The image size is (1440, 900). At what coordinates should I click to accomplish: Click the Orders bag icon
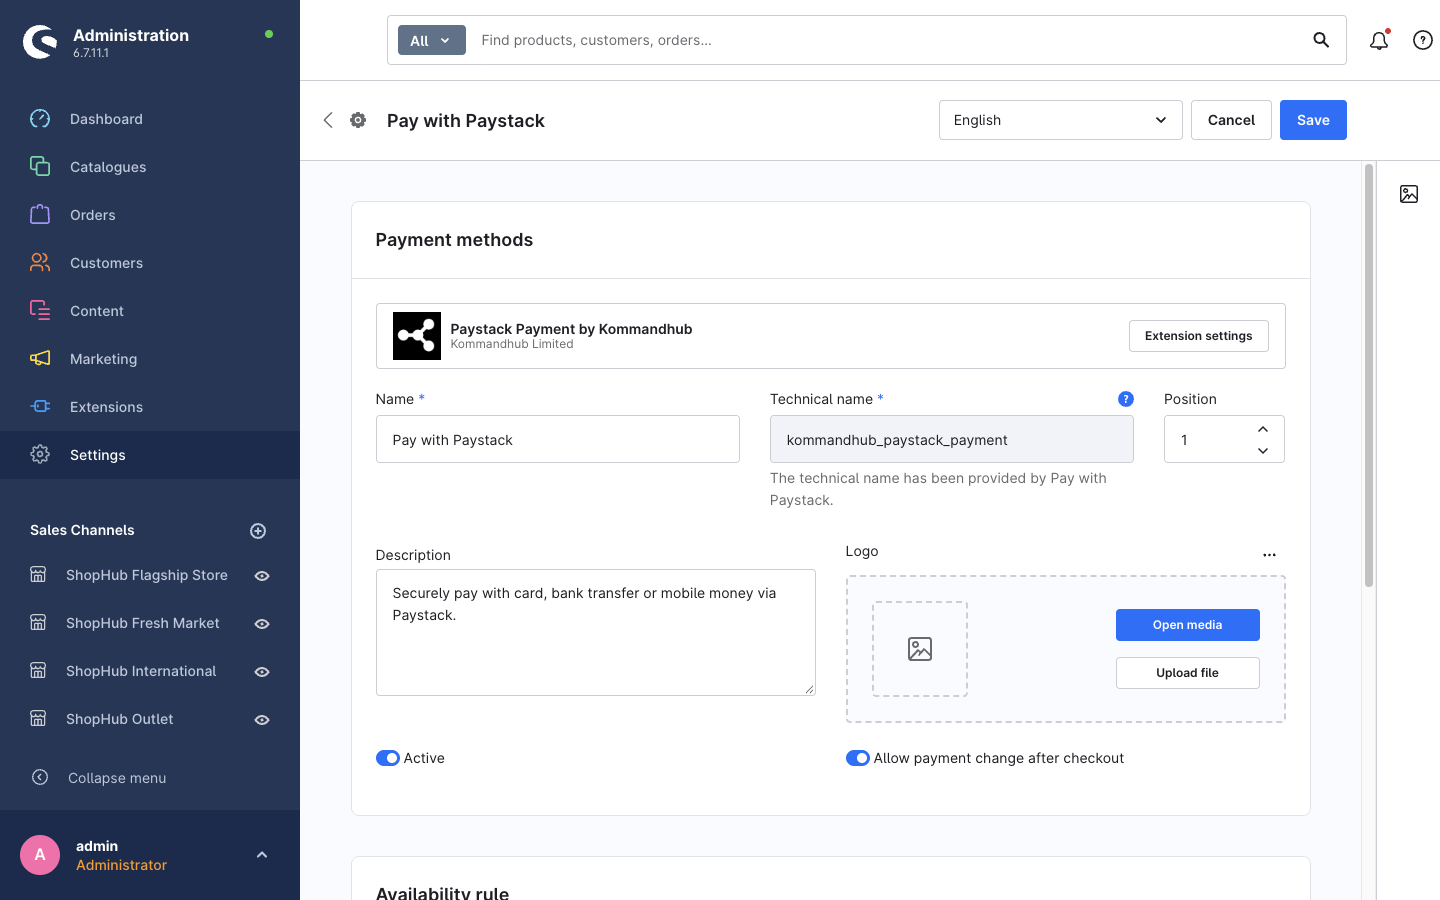[40, 215]
